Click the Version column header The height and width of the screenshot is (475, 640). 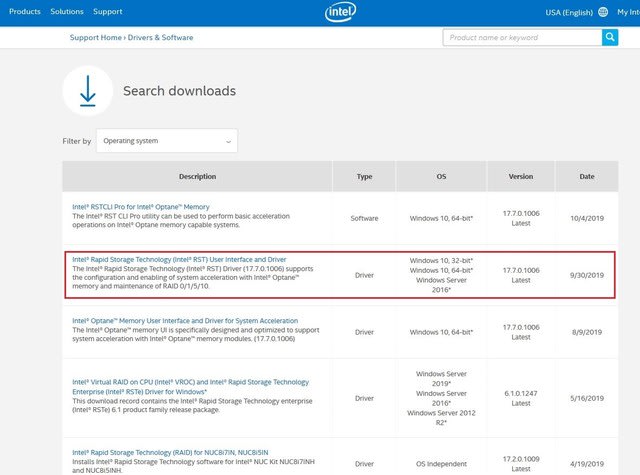click(521, 176)
